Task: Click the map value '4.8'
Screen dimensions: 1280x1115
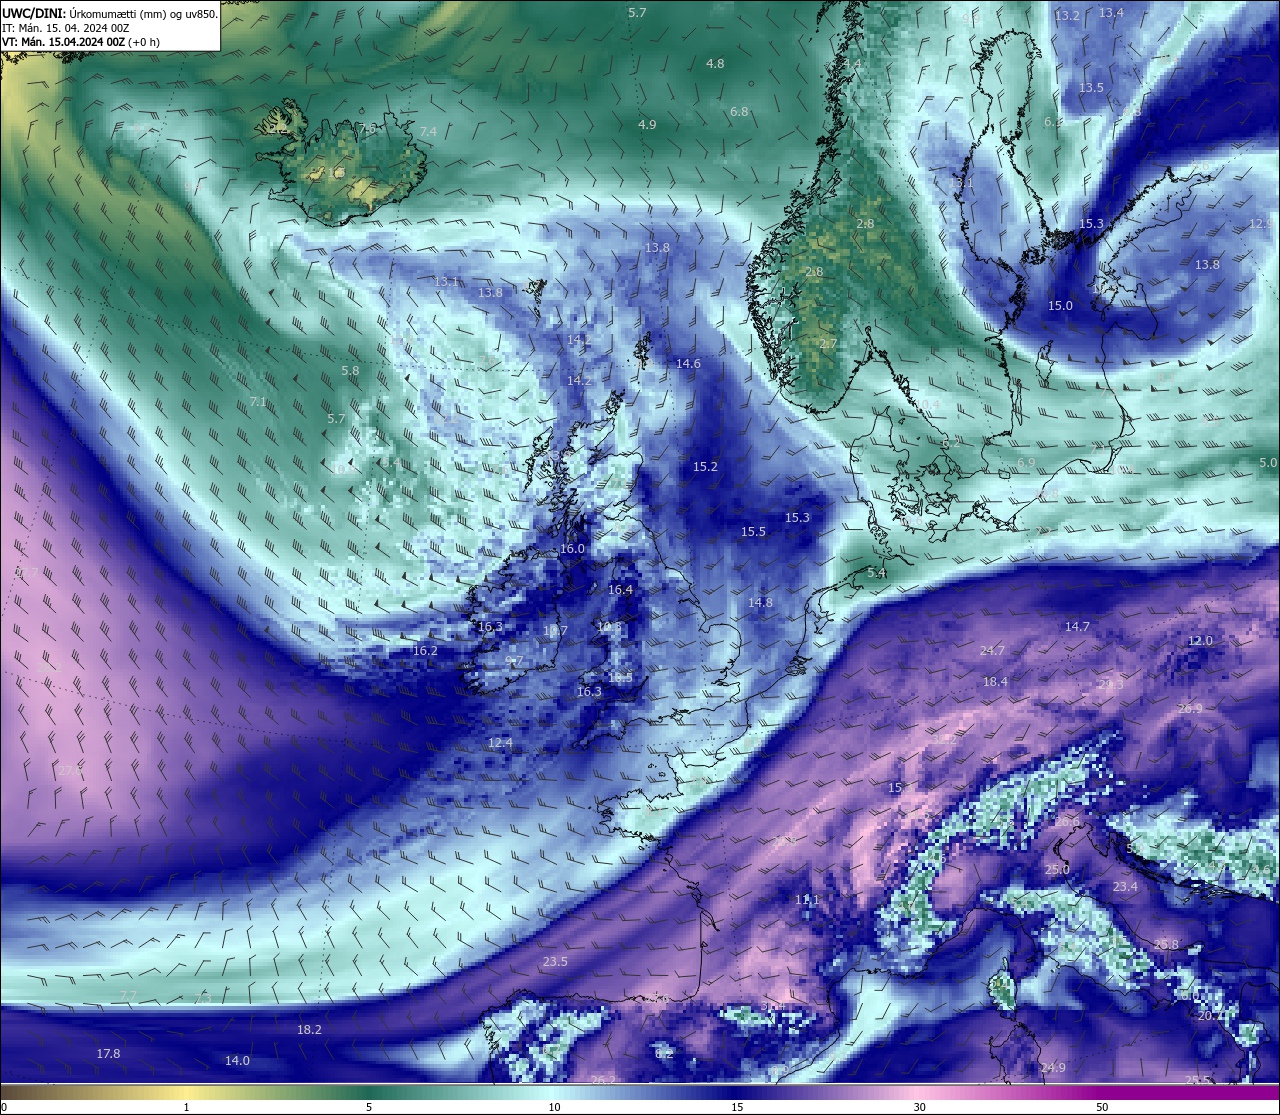Action: click(x=715, y=63)
